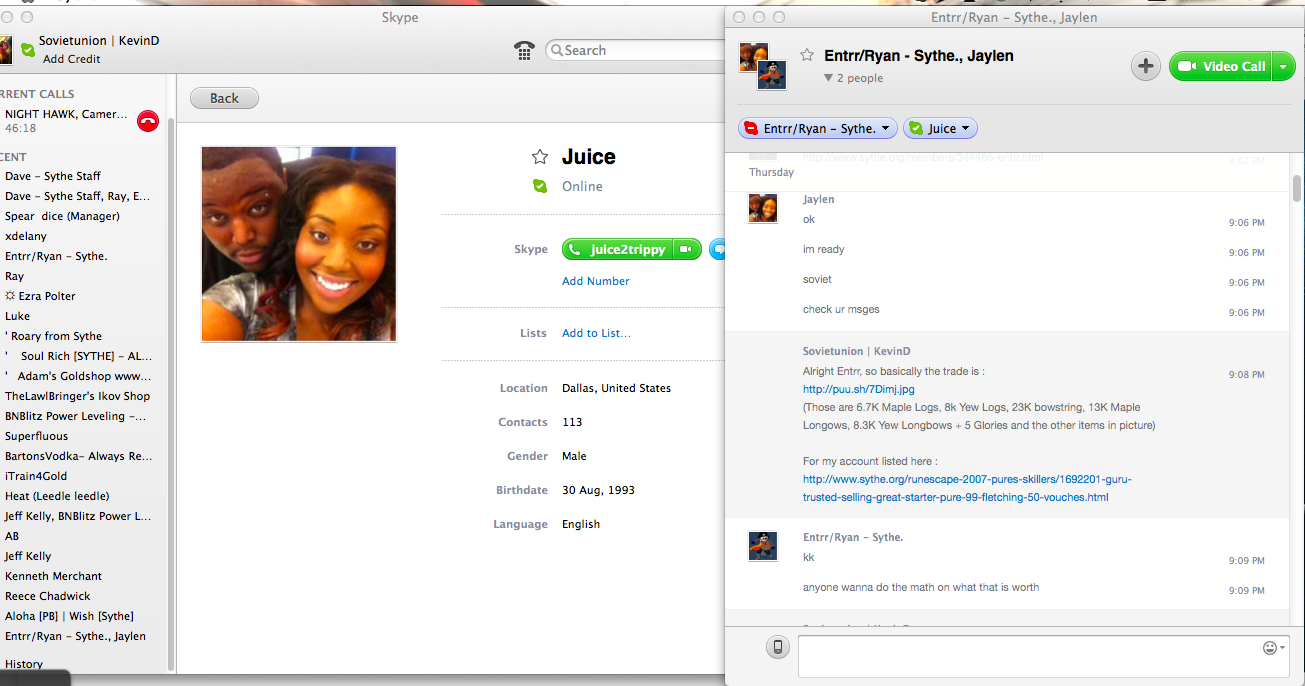Call juice2trippy with the green call button
This screenshot has width=1305, height=686.
point(617,250)
